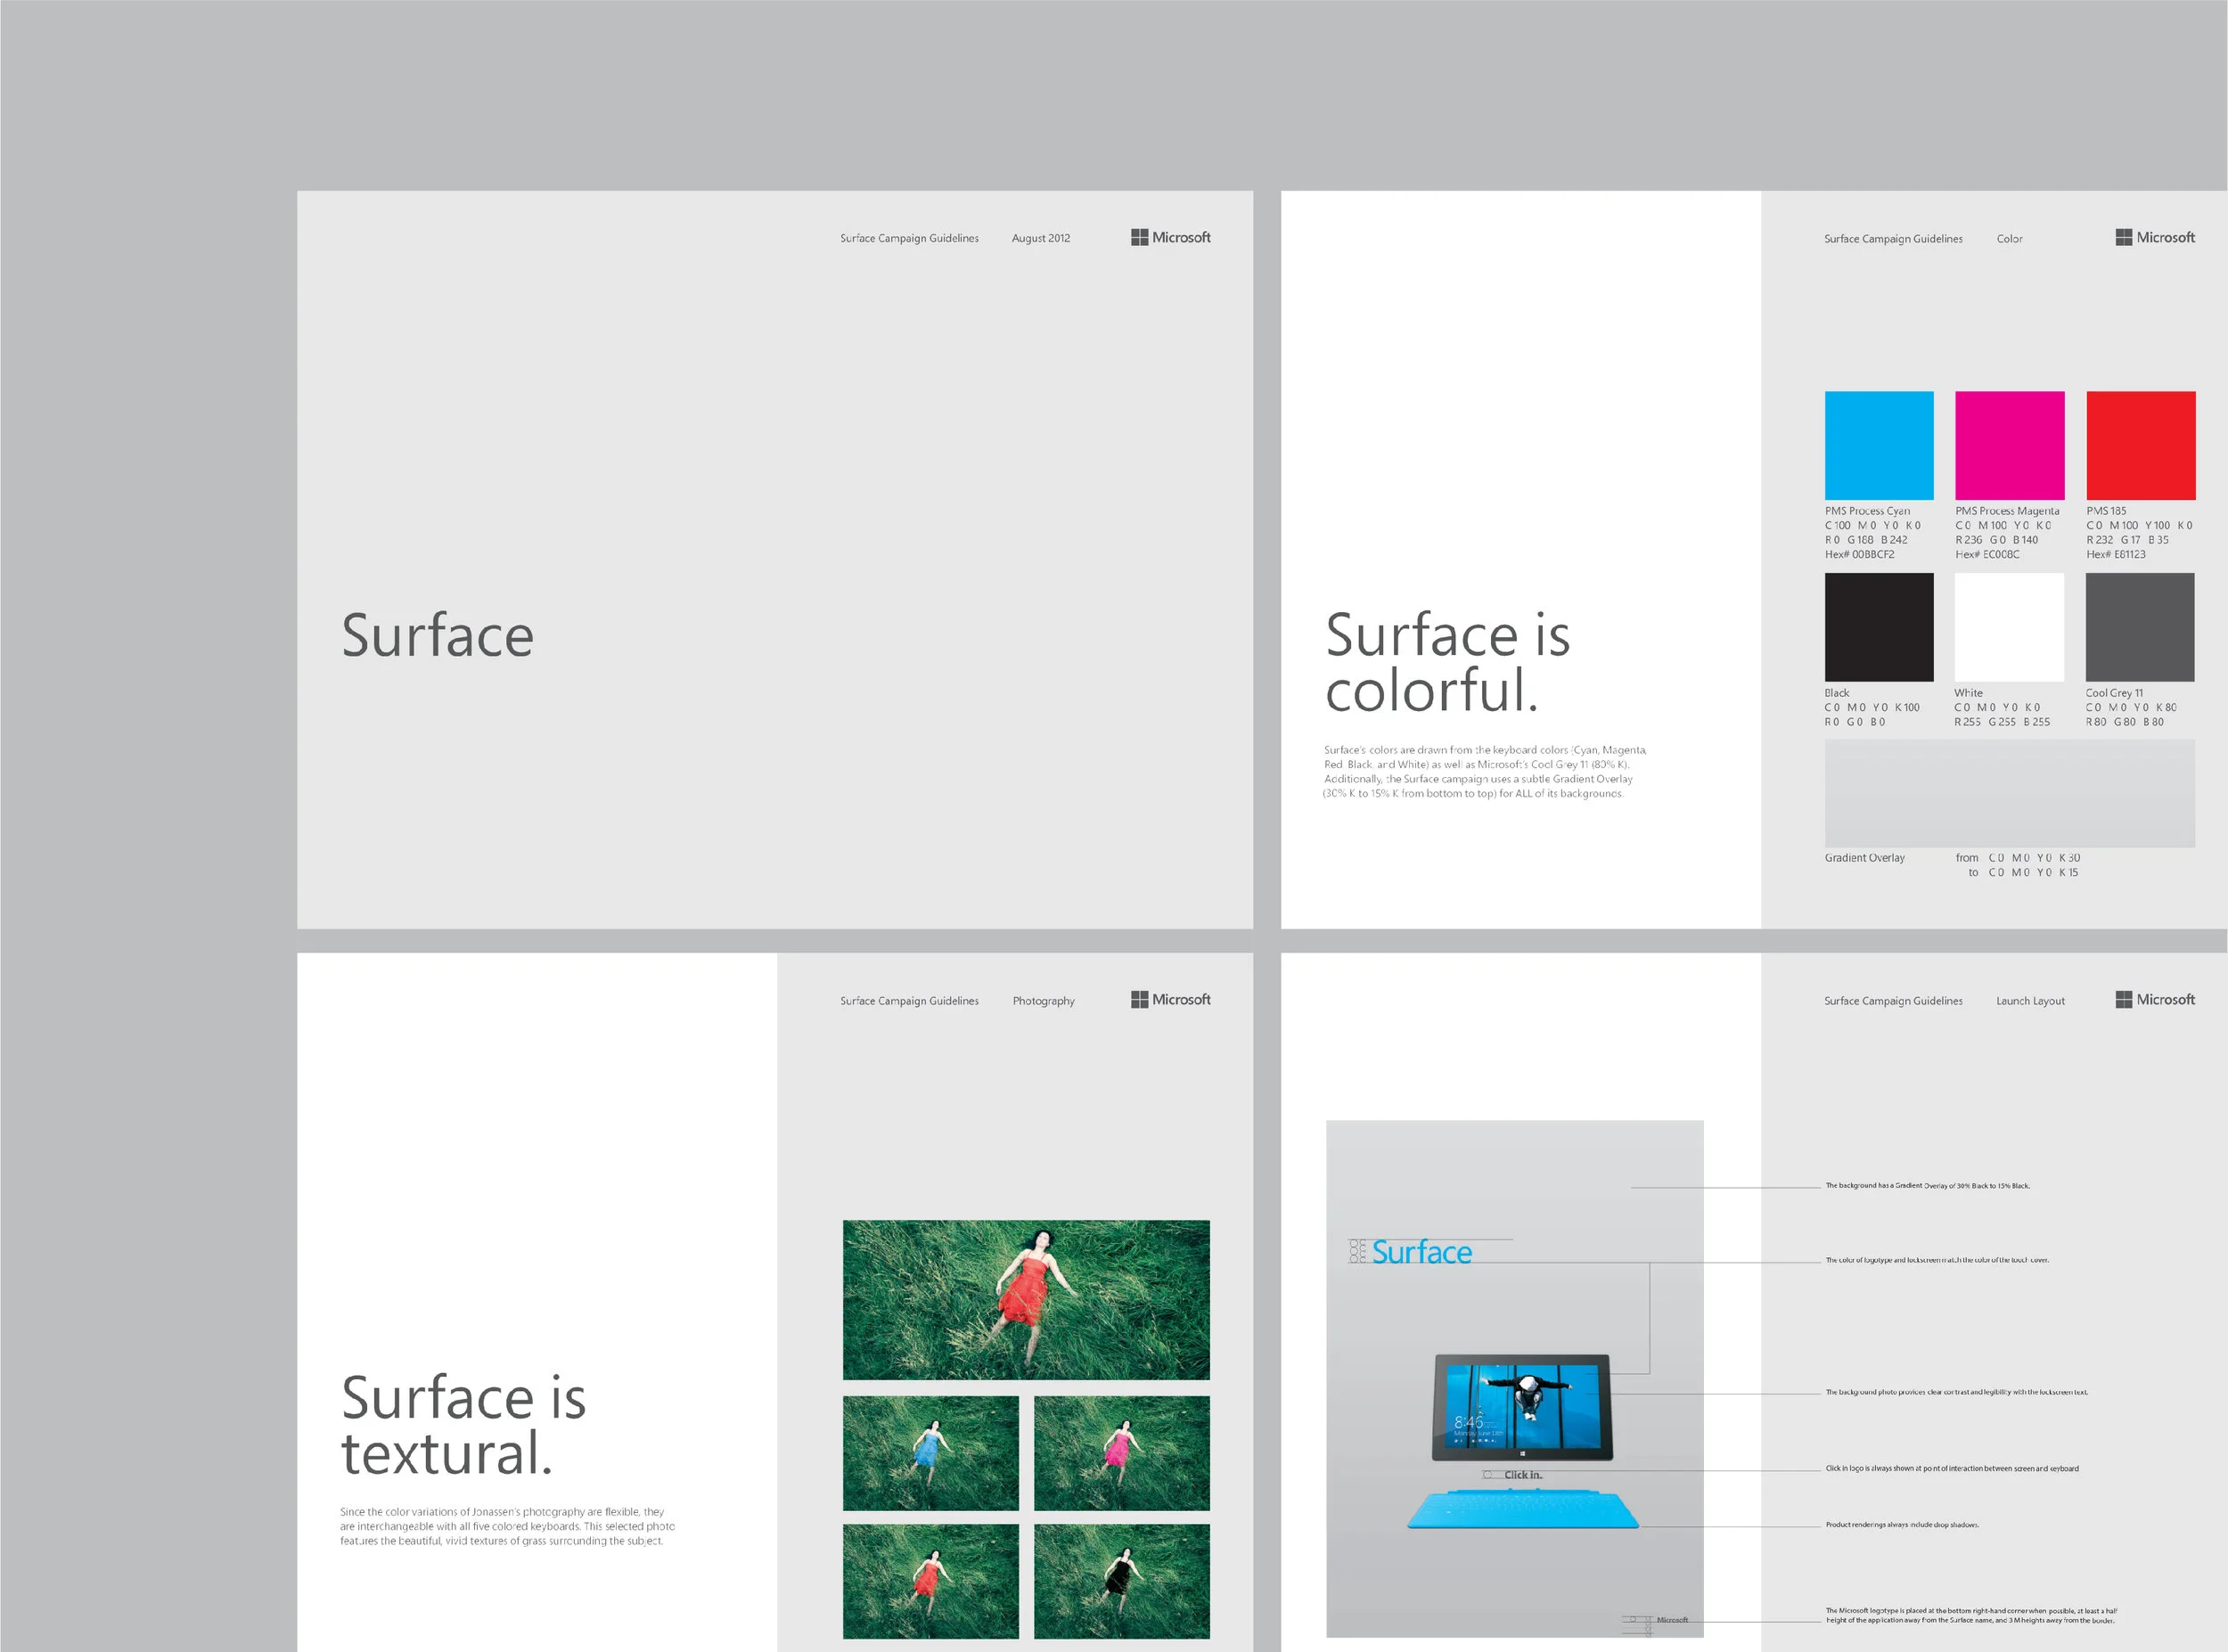The height and width of the screenshot is (1652, 2228).
Task: Click the 'Click in logo is always shown' annotation
Action: pyautogui.click(x=1951, y=1469)
